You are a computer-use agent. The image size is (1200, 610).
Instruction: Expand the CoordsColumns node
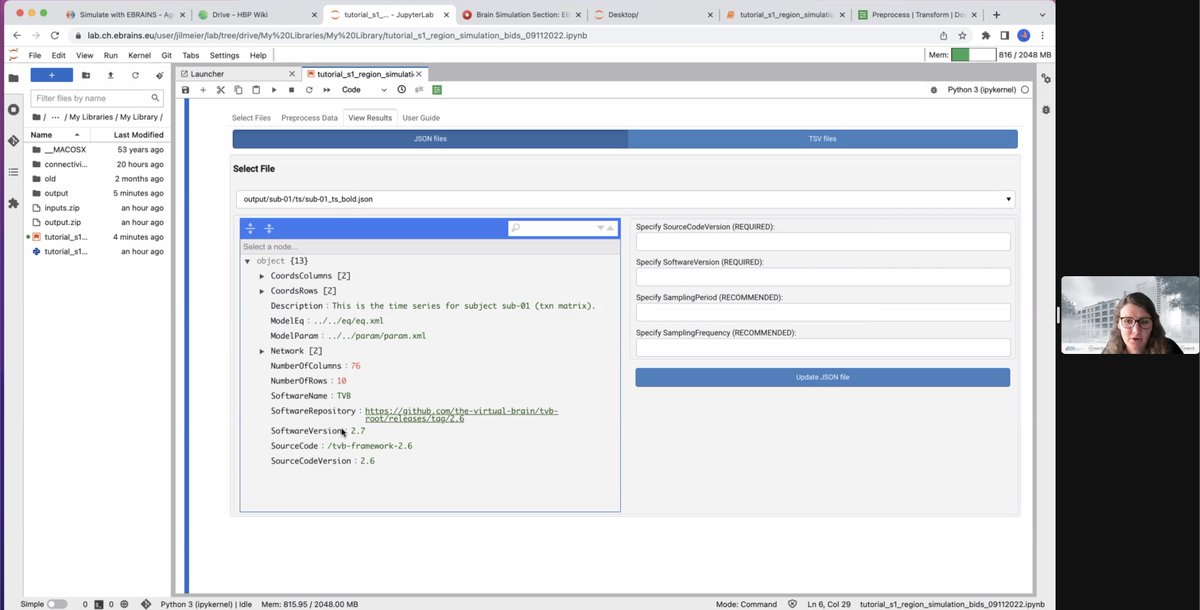[262, 276]
